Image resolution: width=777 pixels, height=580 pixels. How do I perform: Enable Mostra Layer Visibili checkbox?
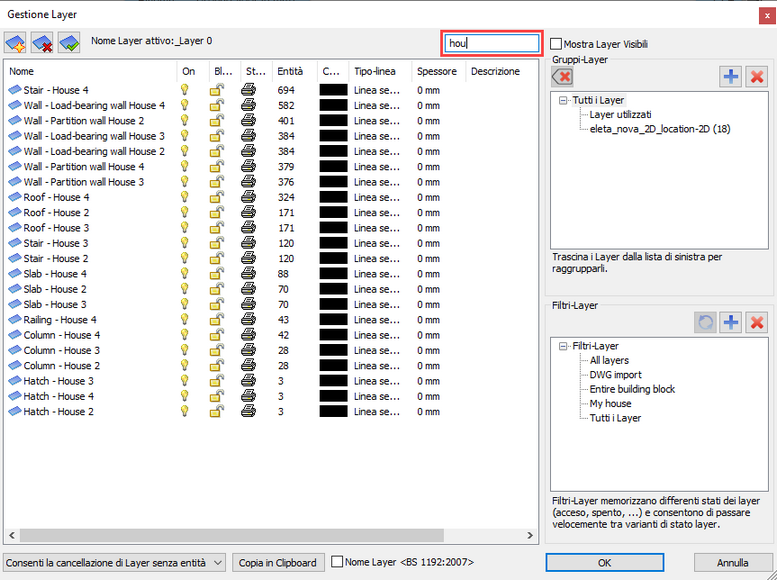[556, 44]
